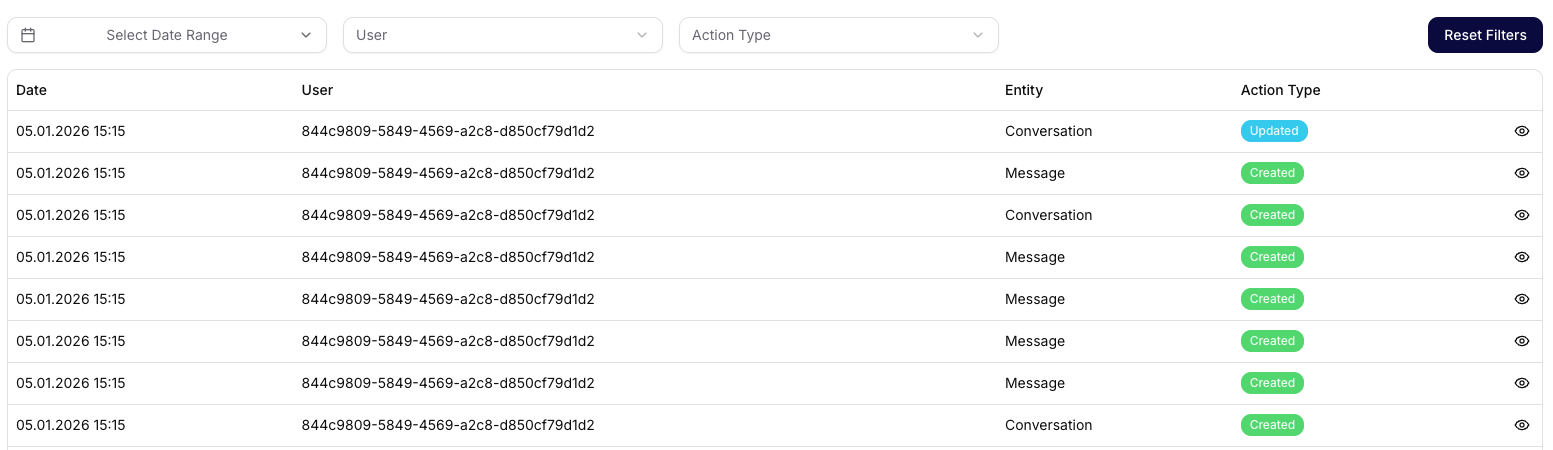Click eye icon of the second Message row

1522,257
